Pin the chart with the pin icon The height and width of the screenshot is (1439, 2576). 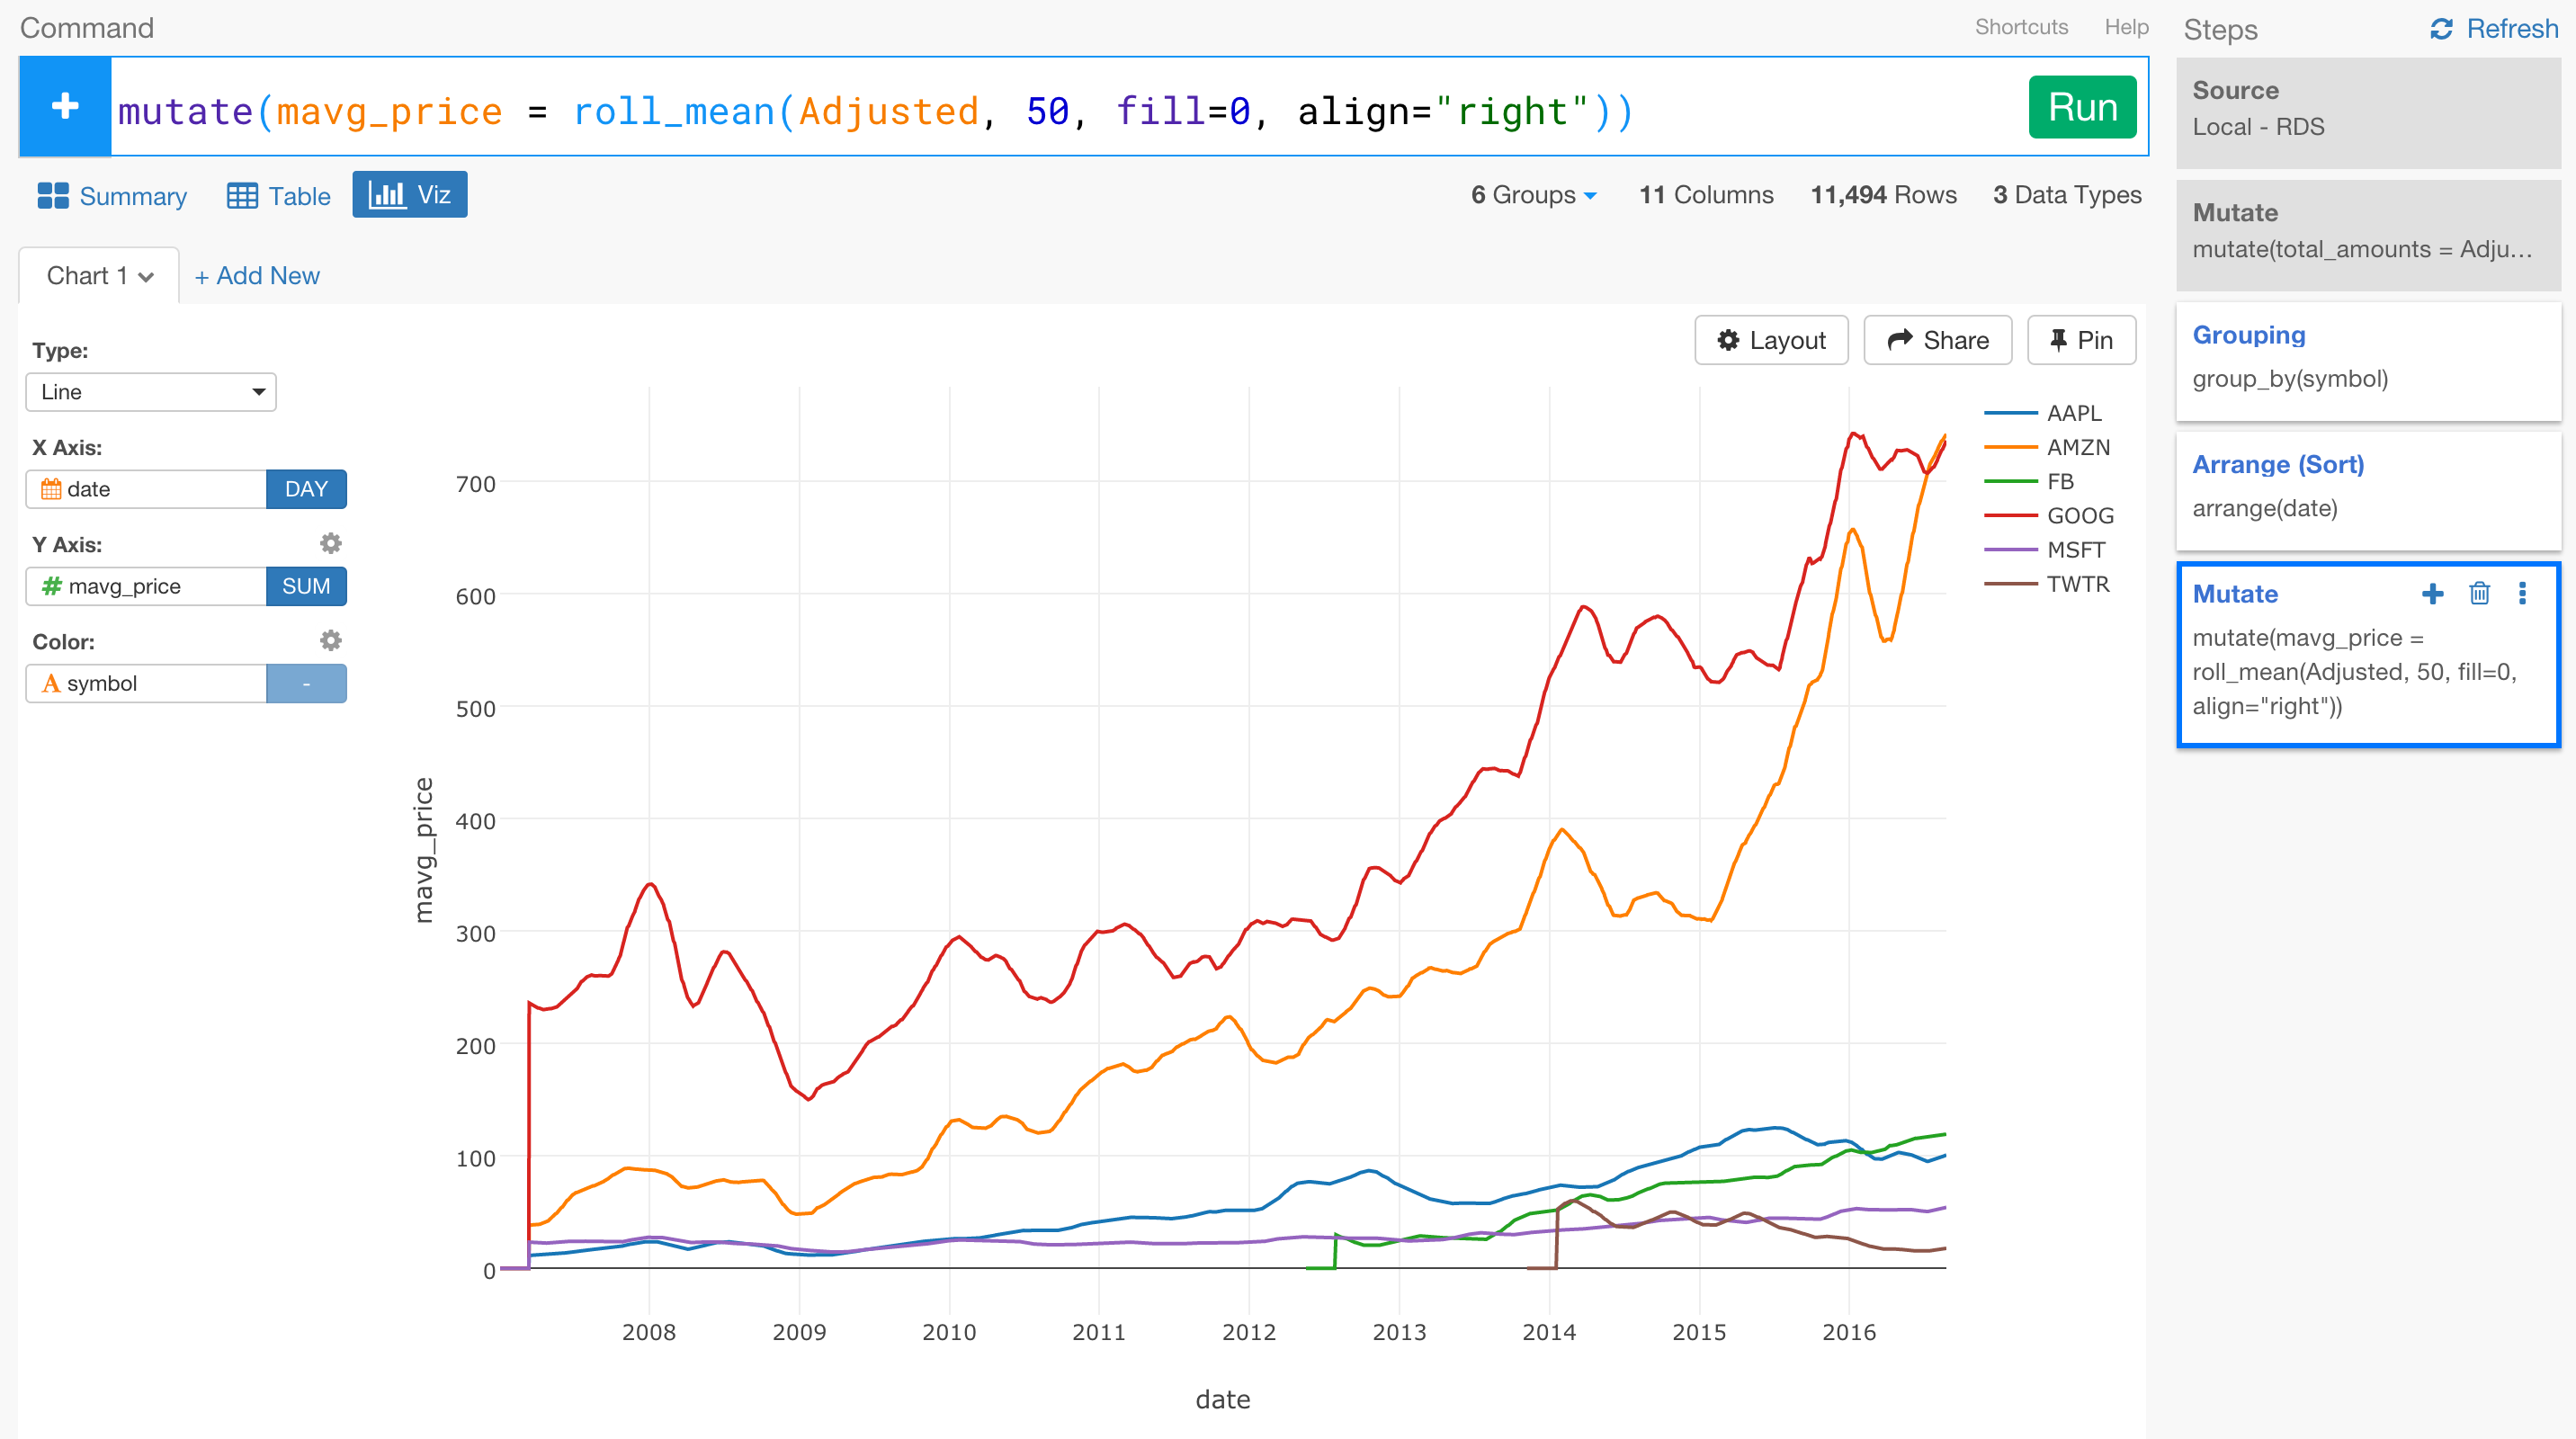tap(2081, 340)
